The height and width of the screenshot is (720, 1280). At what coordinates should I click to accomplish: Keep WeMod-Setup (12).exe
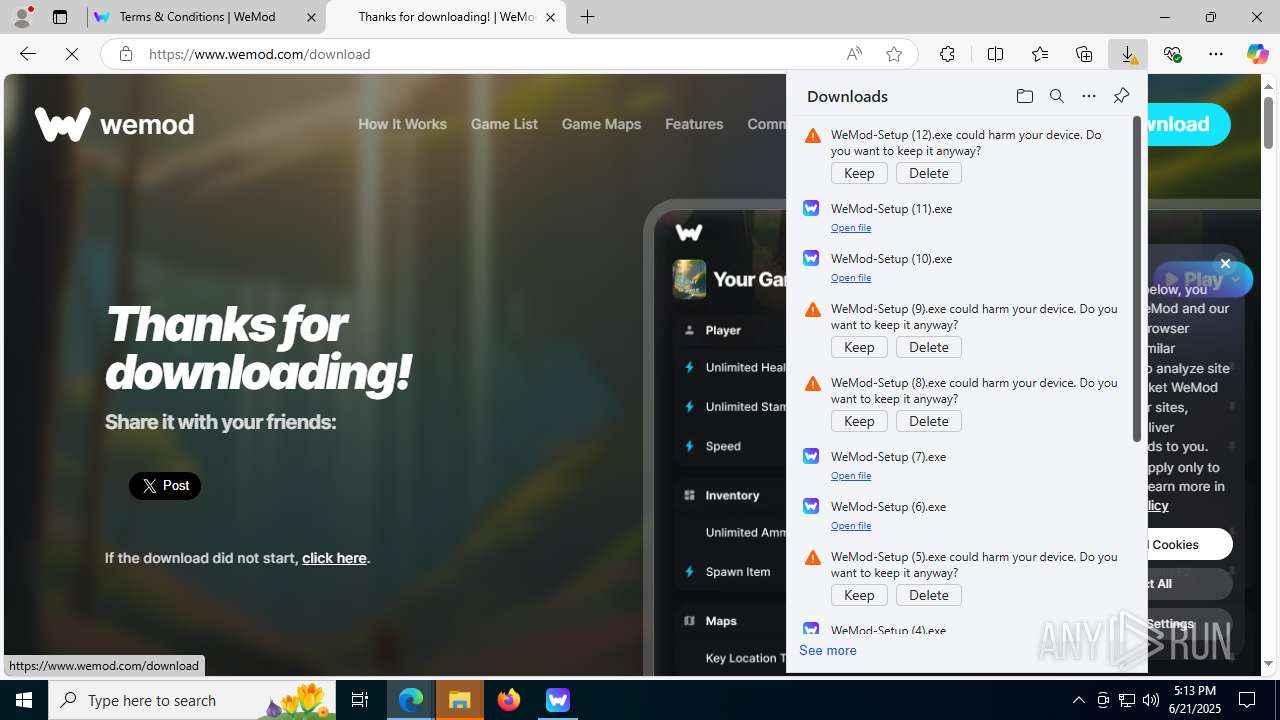(x=859, y=173)
